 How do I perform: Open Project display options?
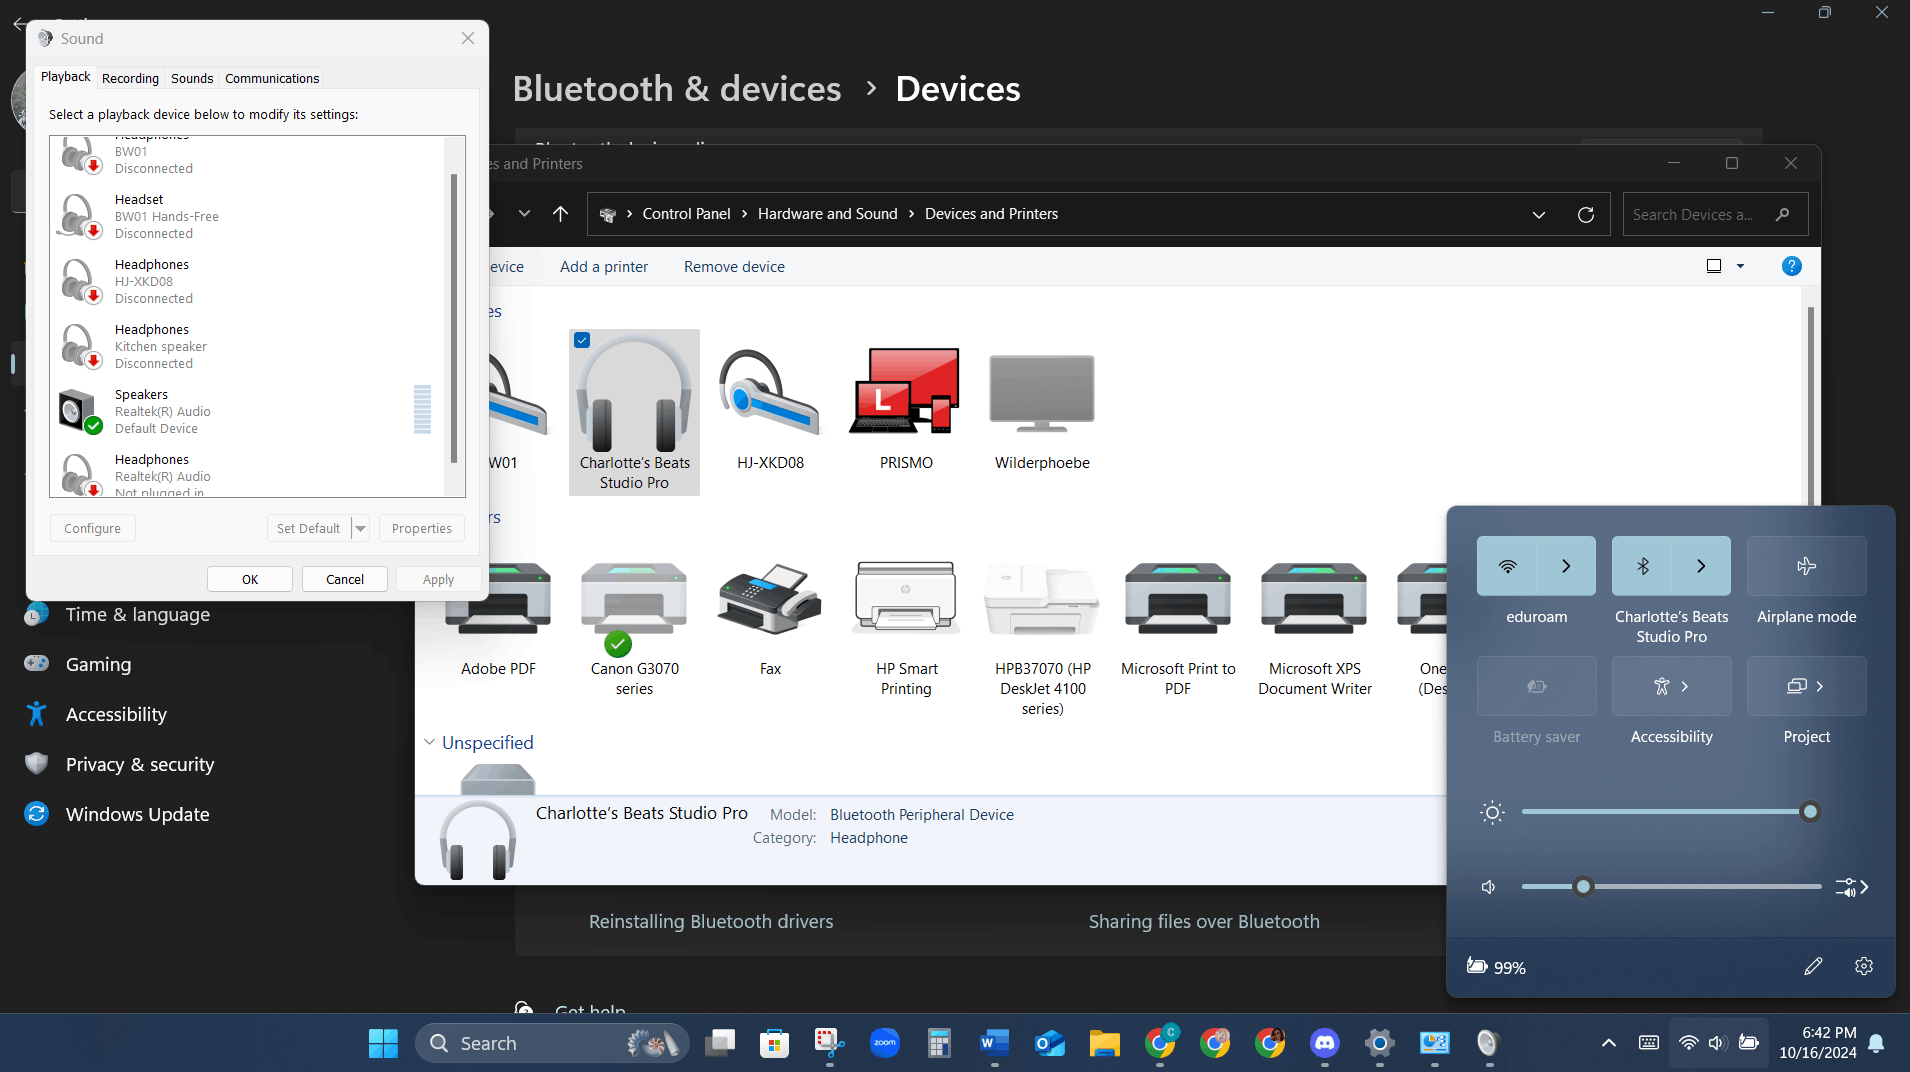tap(1806, 686)
